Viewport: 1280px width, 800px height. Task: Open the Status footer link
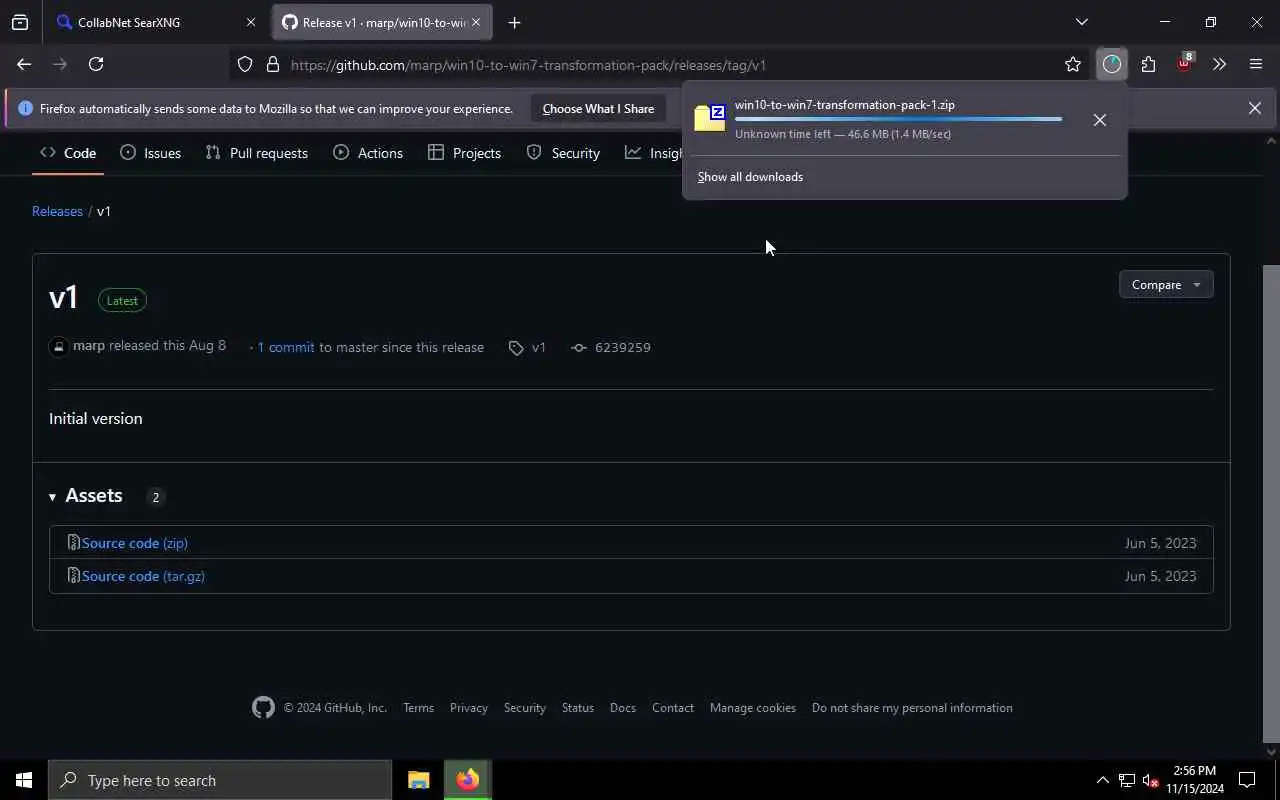point(577,708)
